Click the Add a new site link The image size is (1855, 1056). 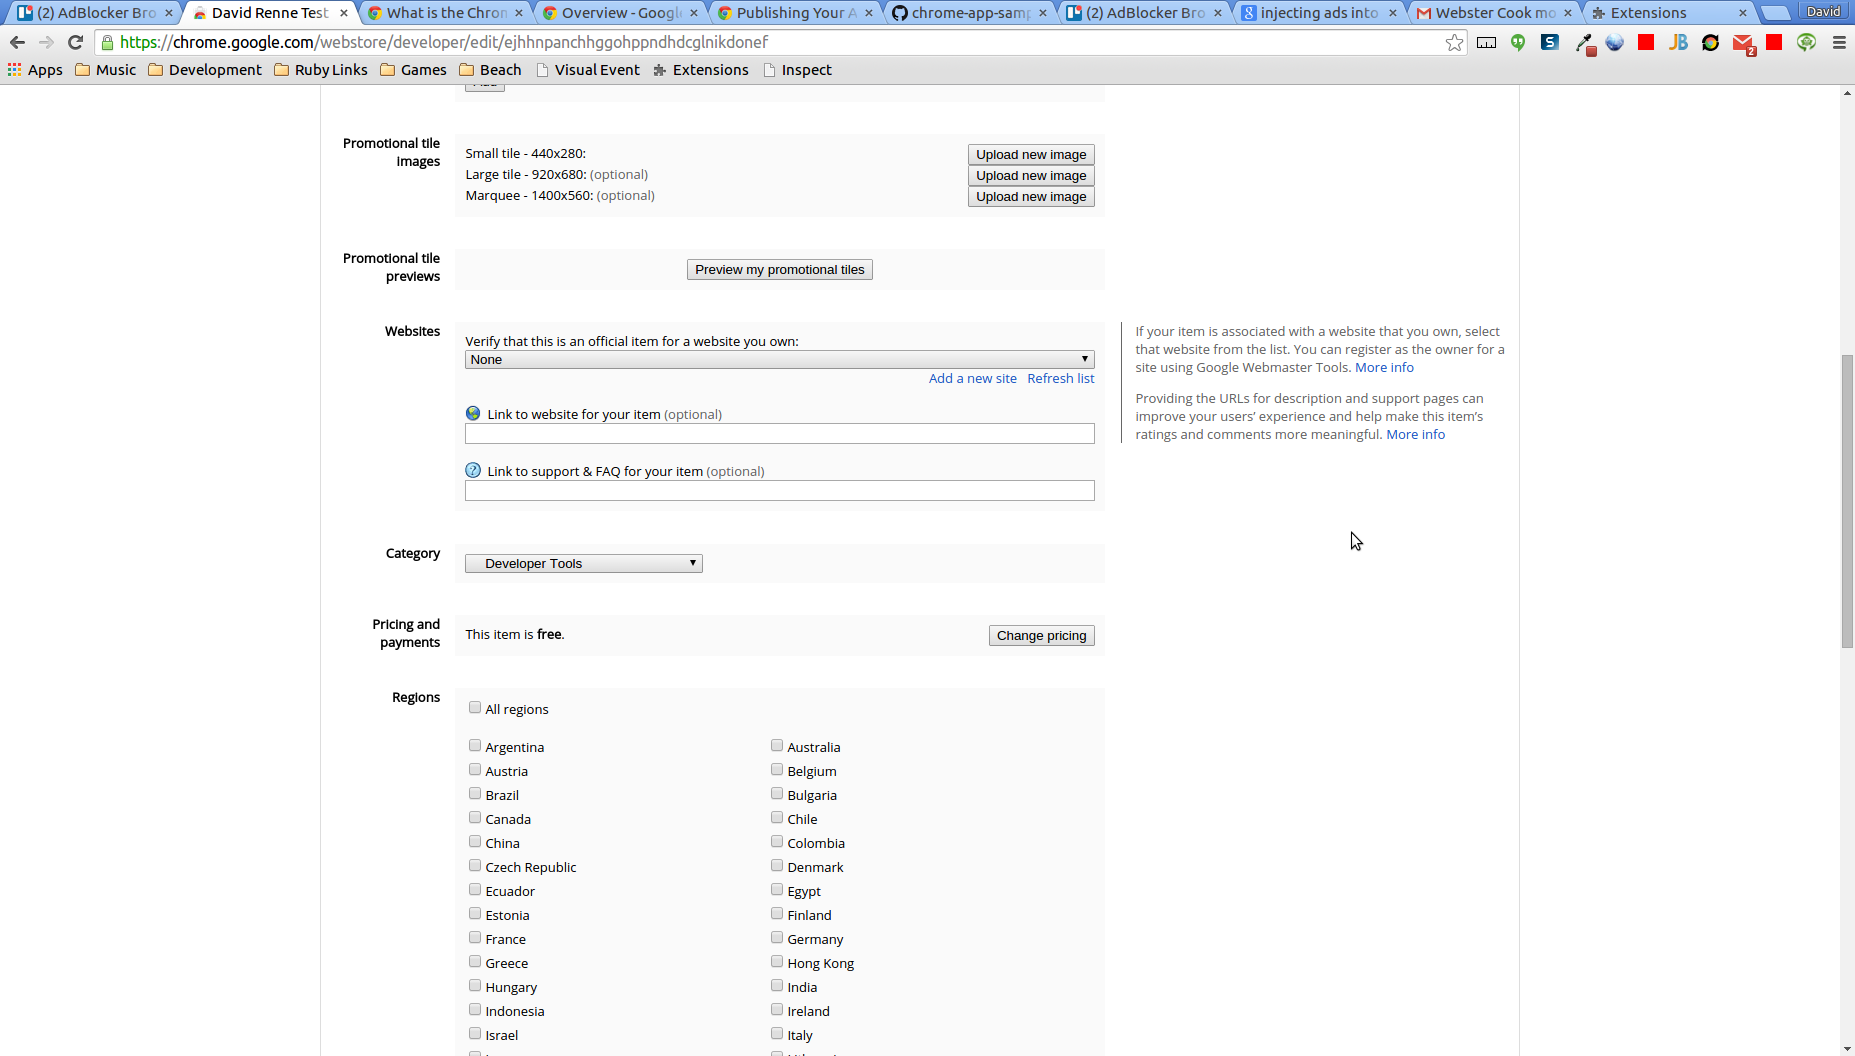click(972, 378)
